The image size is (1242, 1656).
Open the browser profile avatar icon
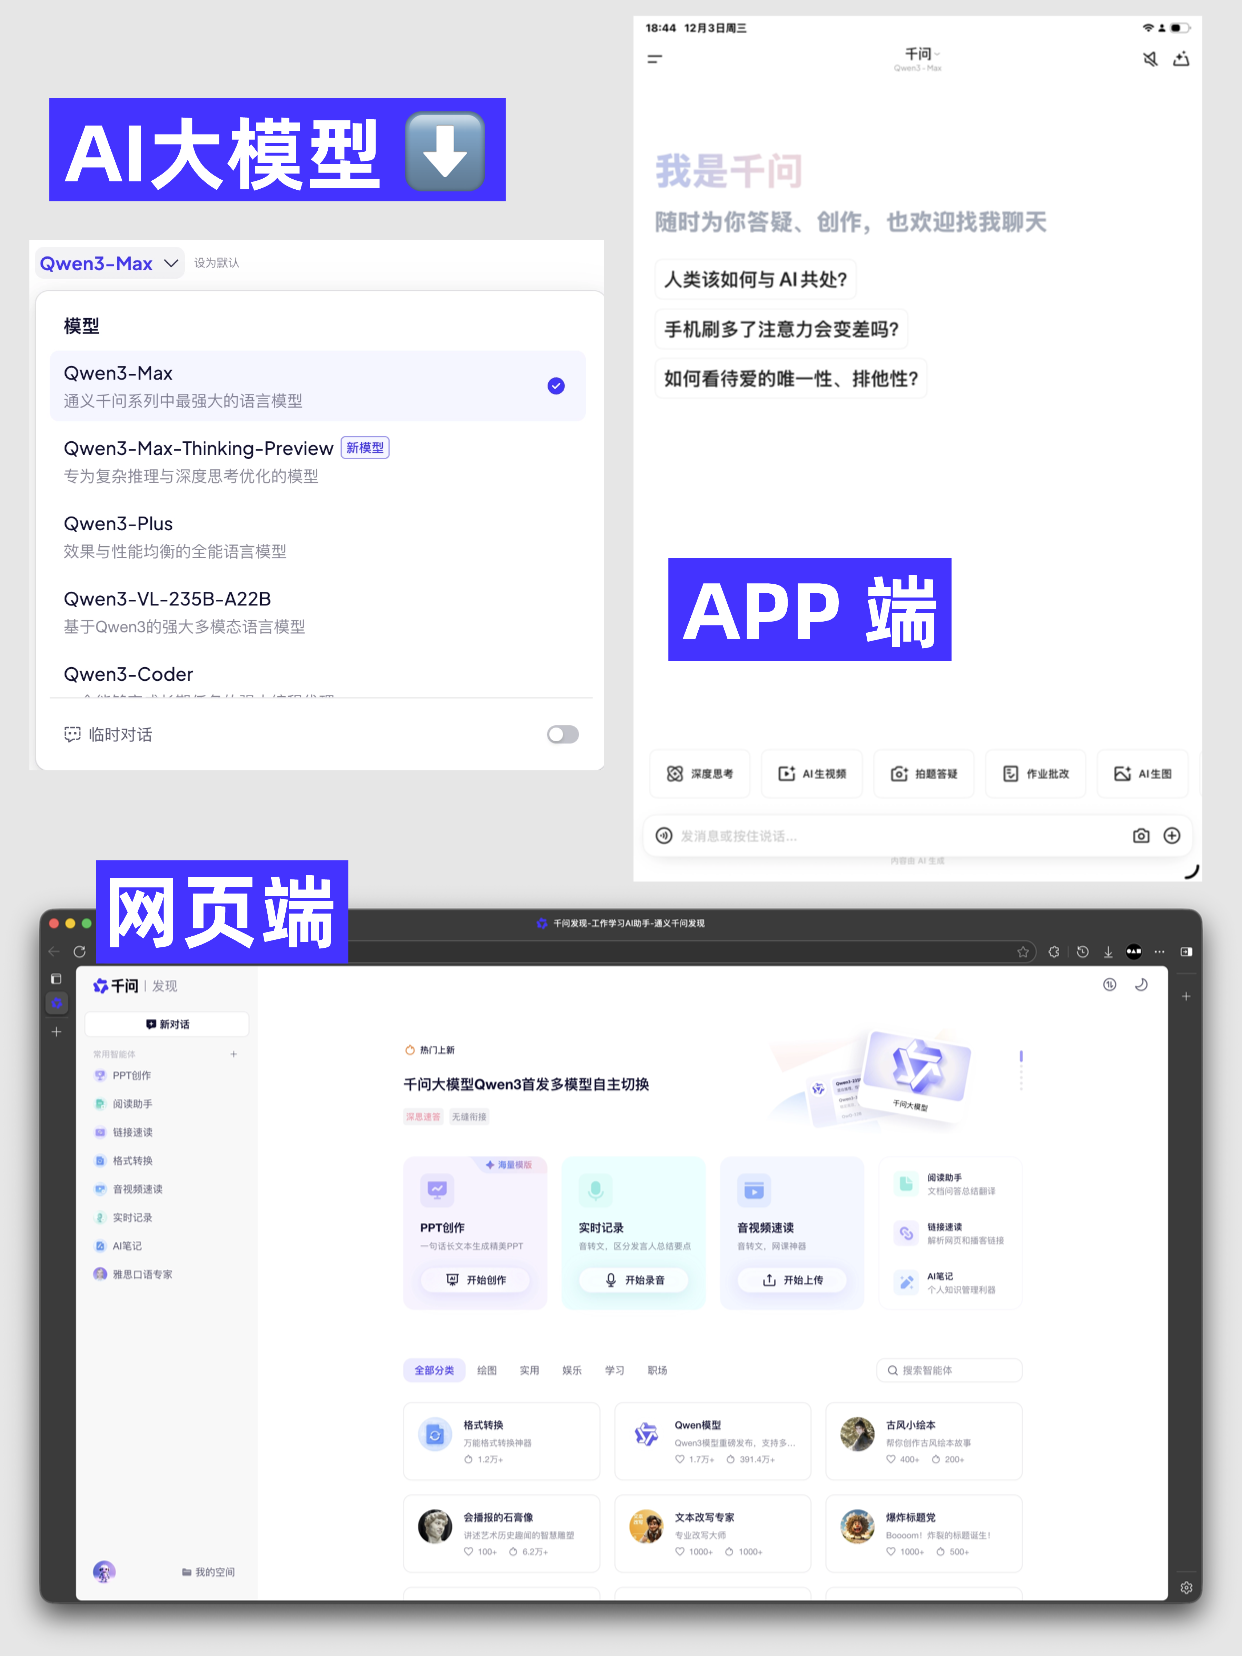[1134, 951]
